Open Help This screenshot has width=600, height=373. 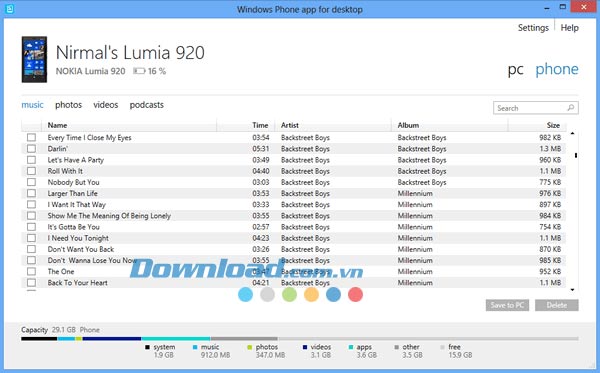(x=569, y=28)
